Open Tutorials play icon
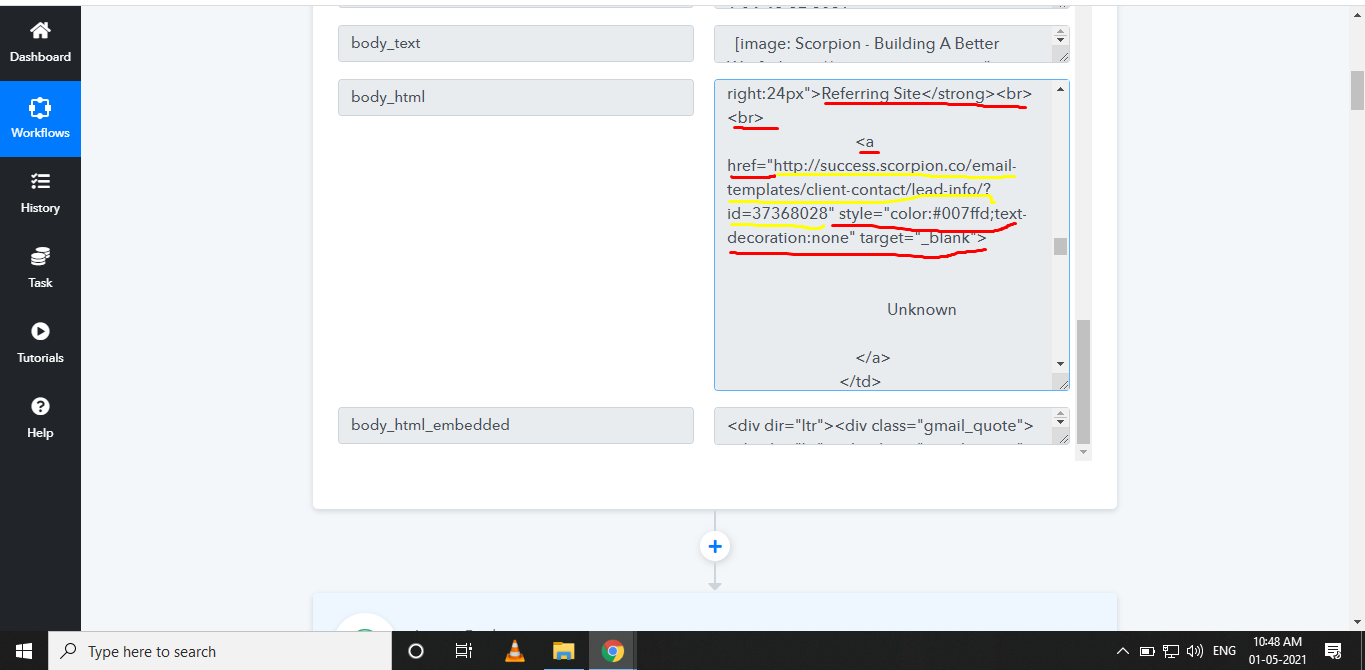Image resolution: width=1365 pixels, height=670 pixels. pyautogui.click(x=40, y=331)
